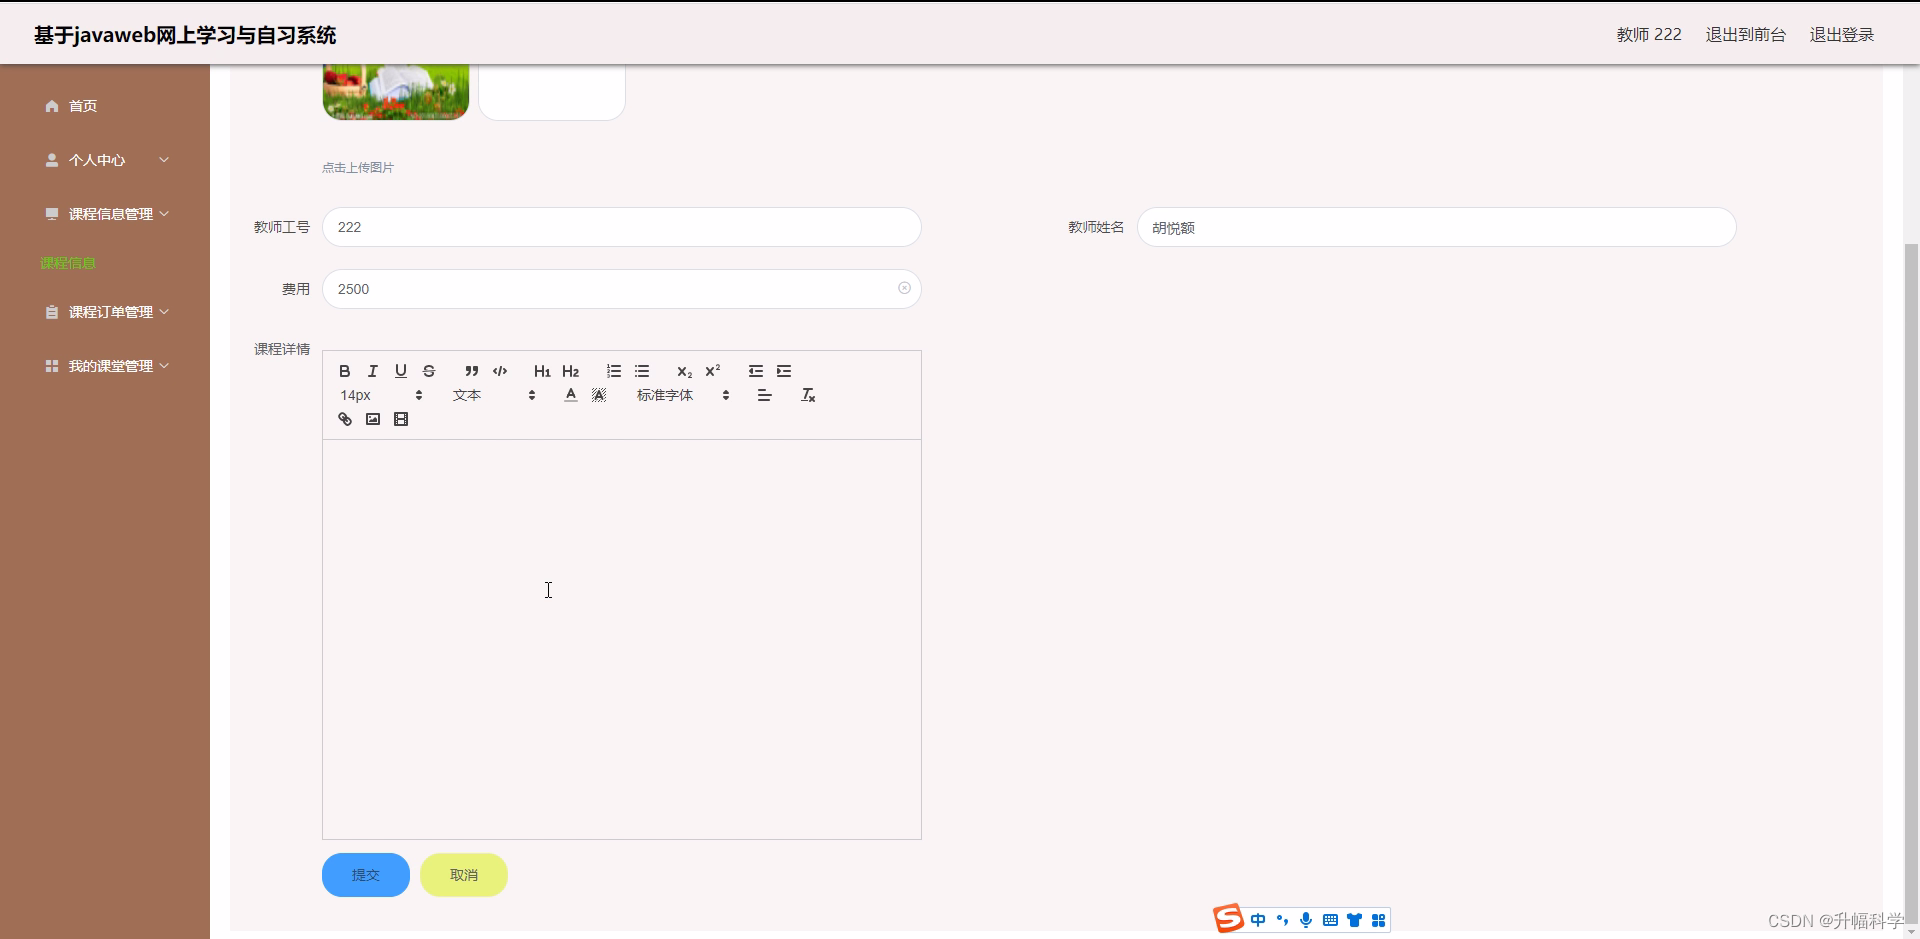Toggle the numbered list formatting

[x=613, y=371]
